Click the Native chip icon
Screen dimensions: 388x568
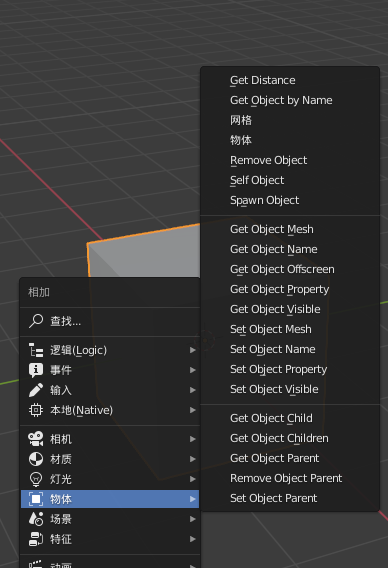36,410
